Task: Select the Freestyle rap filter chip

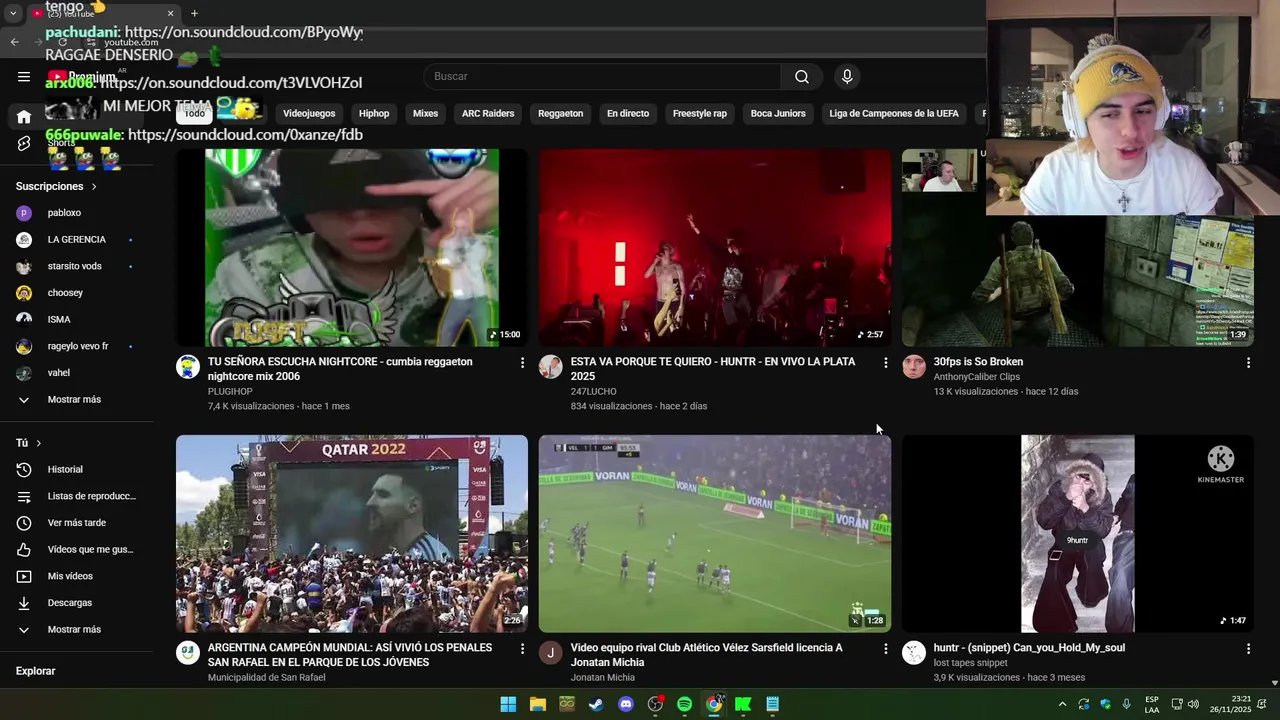Action: (x=700, y=114)
